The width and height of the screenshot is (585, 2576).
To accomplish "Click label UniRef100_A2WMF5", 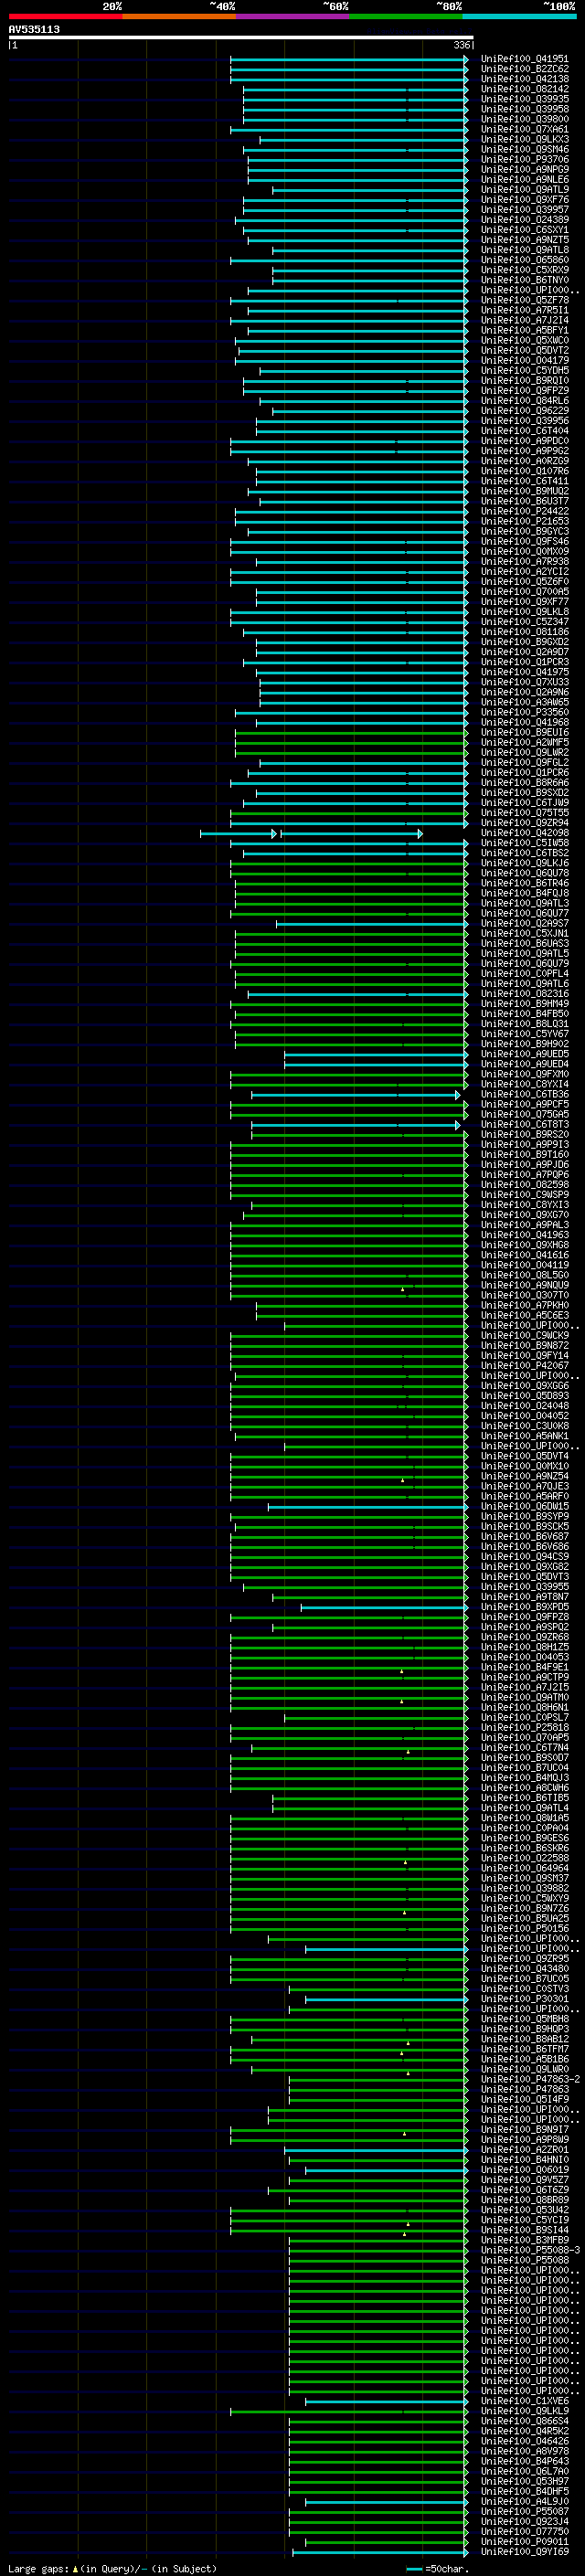I will 524,742.
